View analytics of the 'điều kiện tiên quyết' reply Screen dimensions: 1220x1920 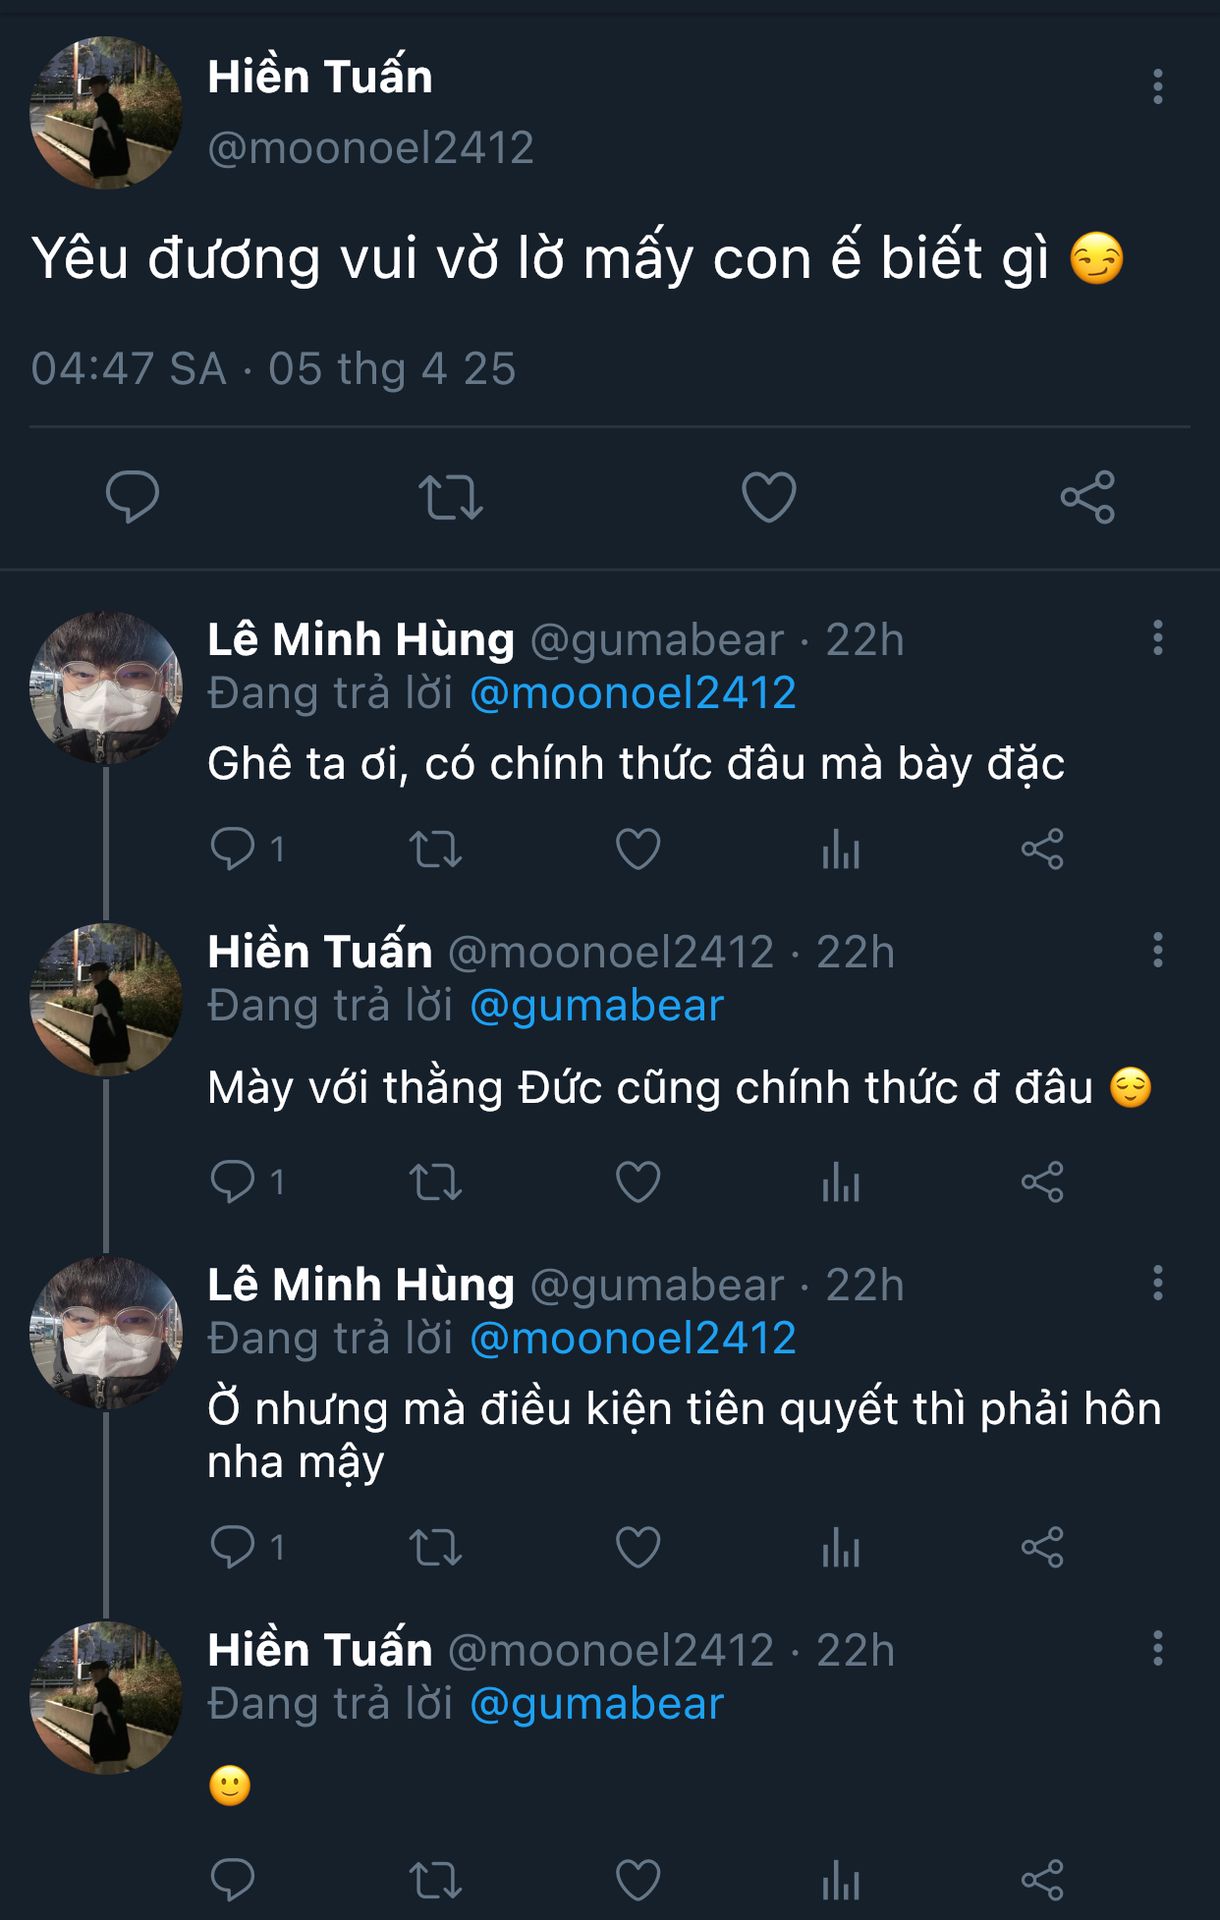pos(841,1547)
